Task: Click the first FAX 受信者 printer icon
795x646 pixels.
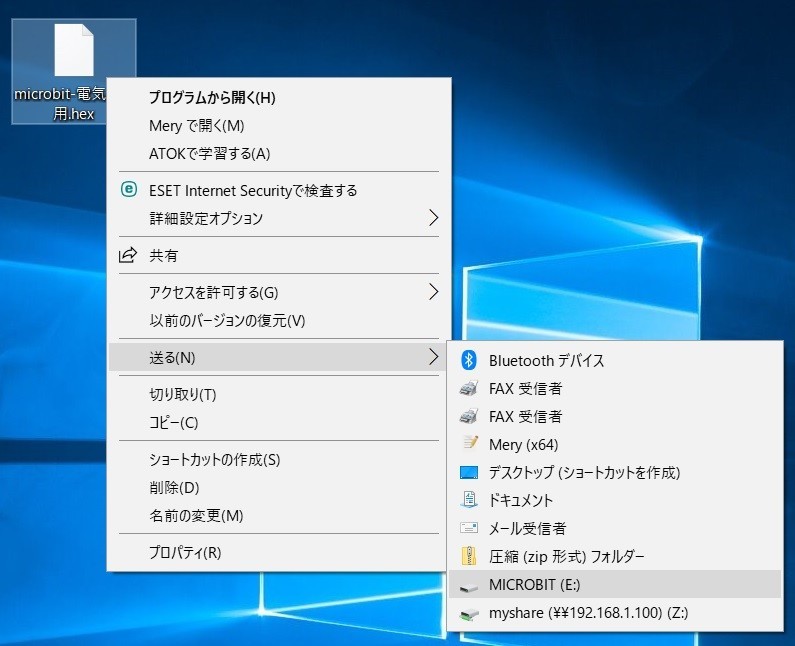Action: (469, 388)
